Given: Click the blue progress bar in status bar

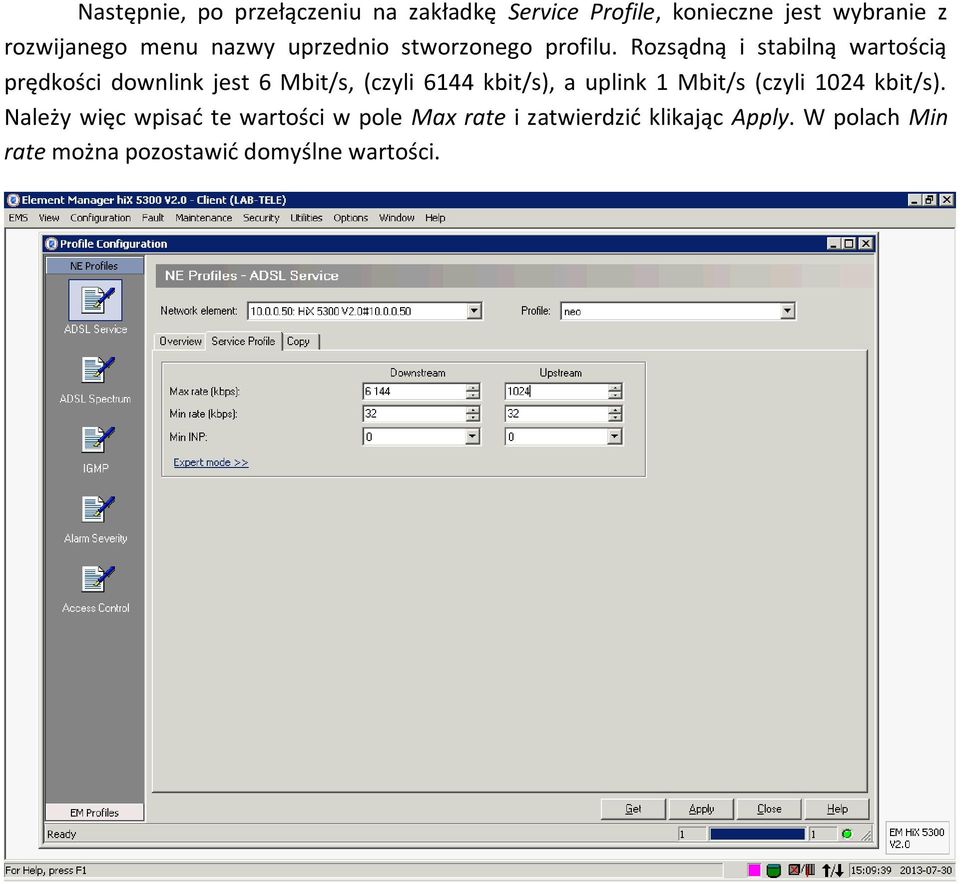Looking at the screenshot, I should click(757, 834).
